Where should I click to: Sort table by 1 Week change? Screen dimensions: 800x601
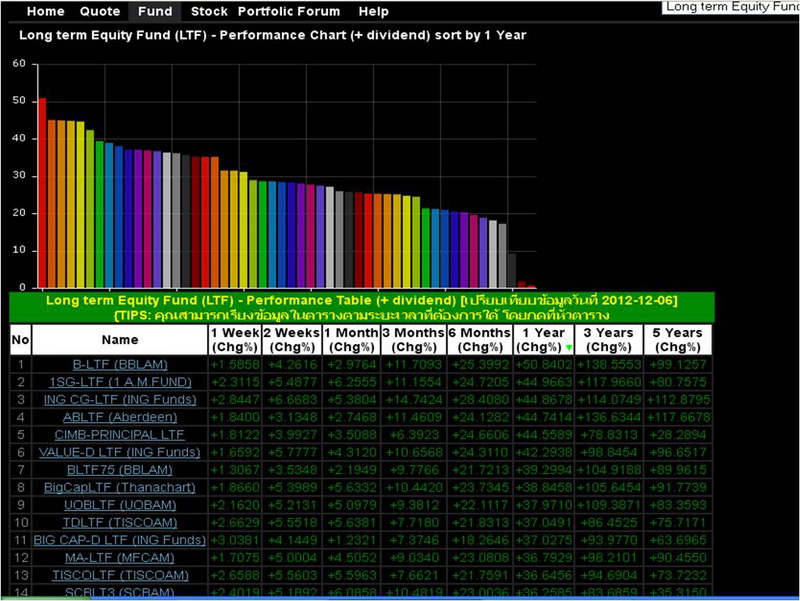(235, 340)
